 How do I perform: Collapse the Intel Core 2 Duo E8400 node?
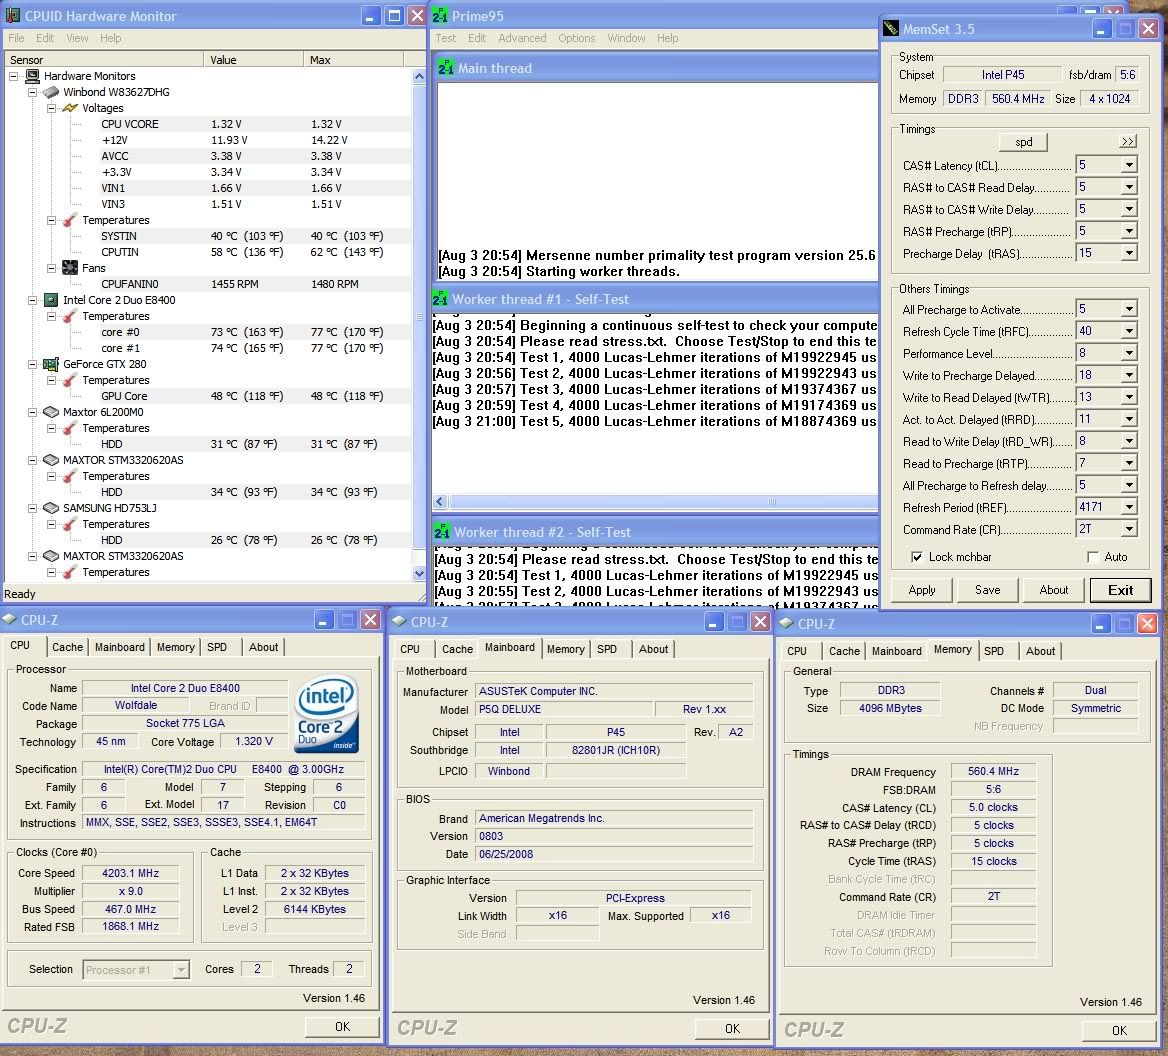[x=32, y=300]
